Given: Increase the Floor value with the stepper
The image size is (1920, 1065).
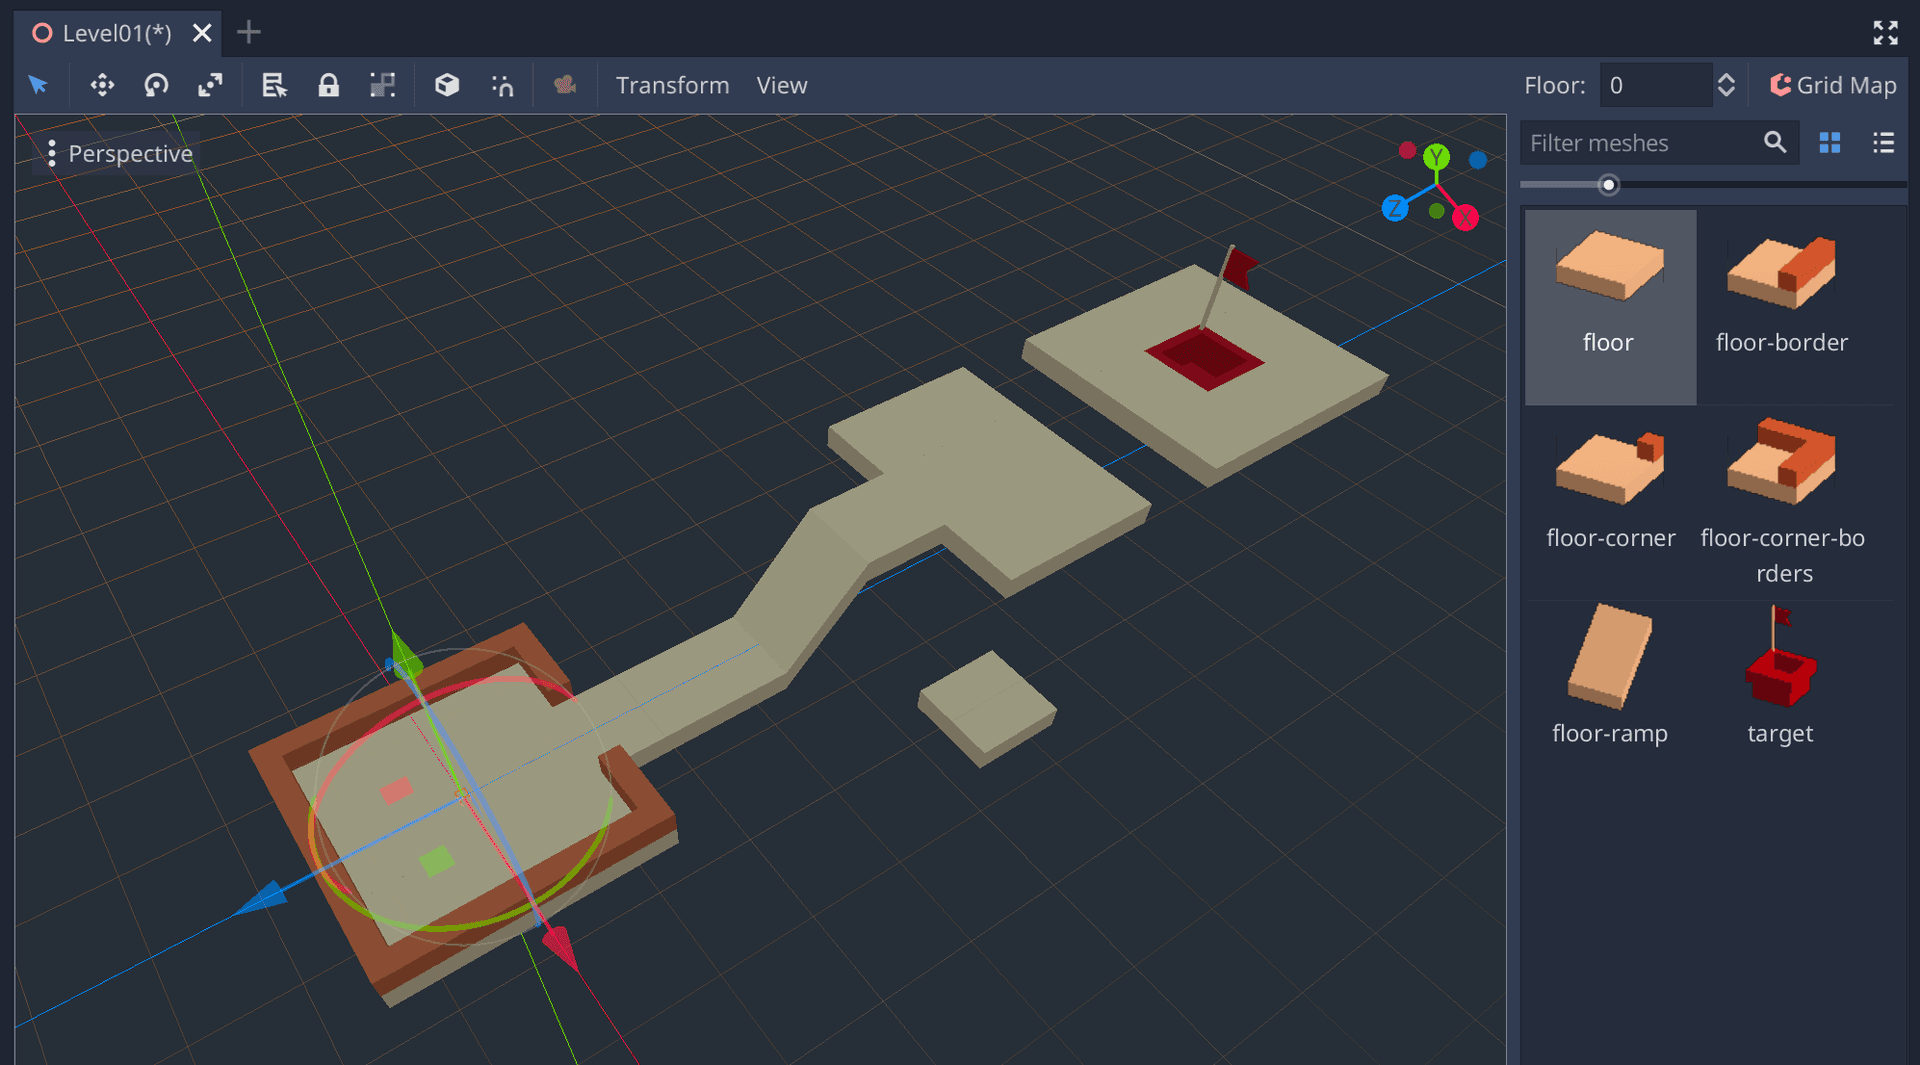Looking at the screenshot, I should [x=1727, y=78].
